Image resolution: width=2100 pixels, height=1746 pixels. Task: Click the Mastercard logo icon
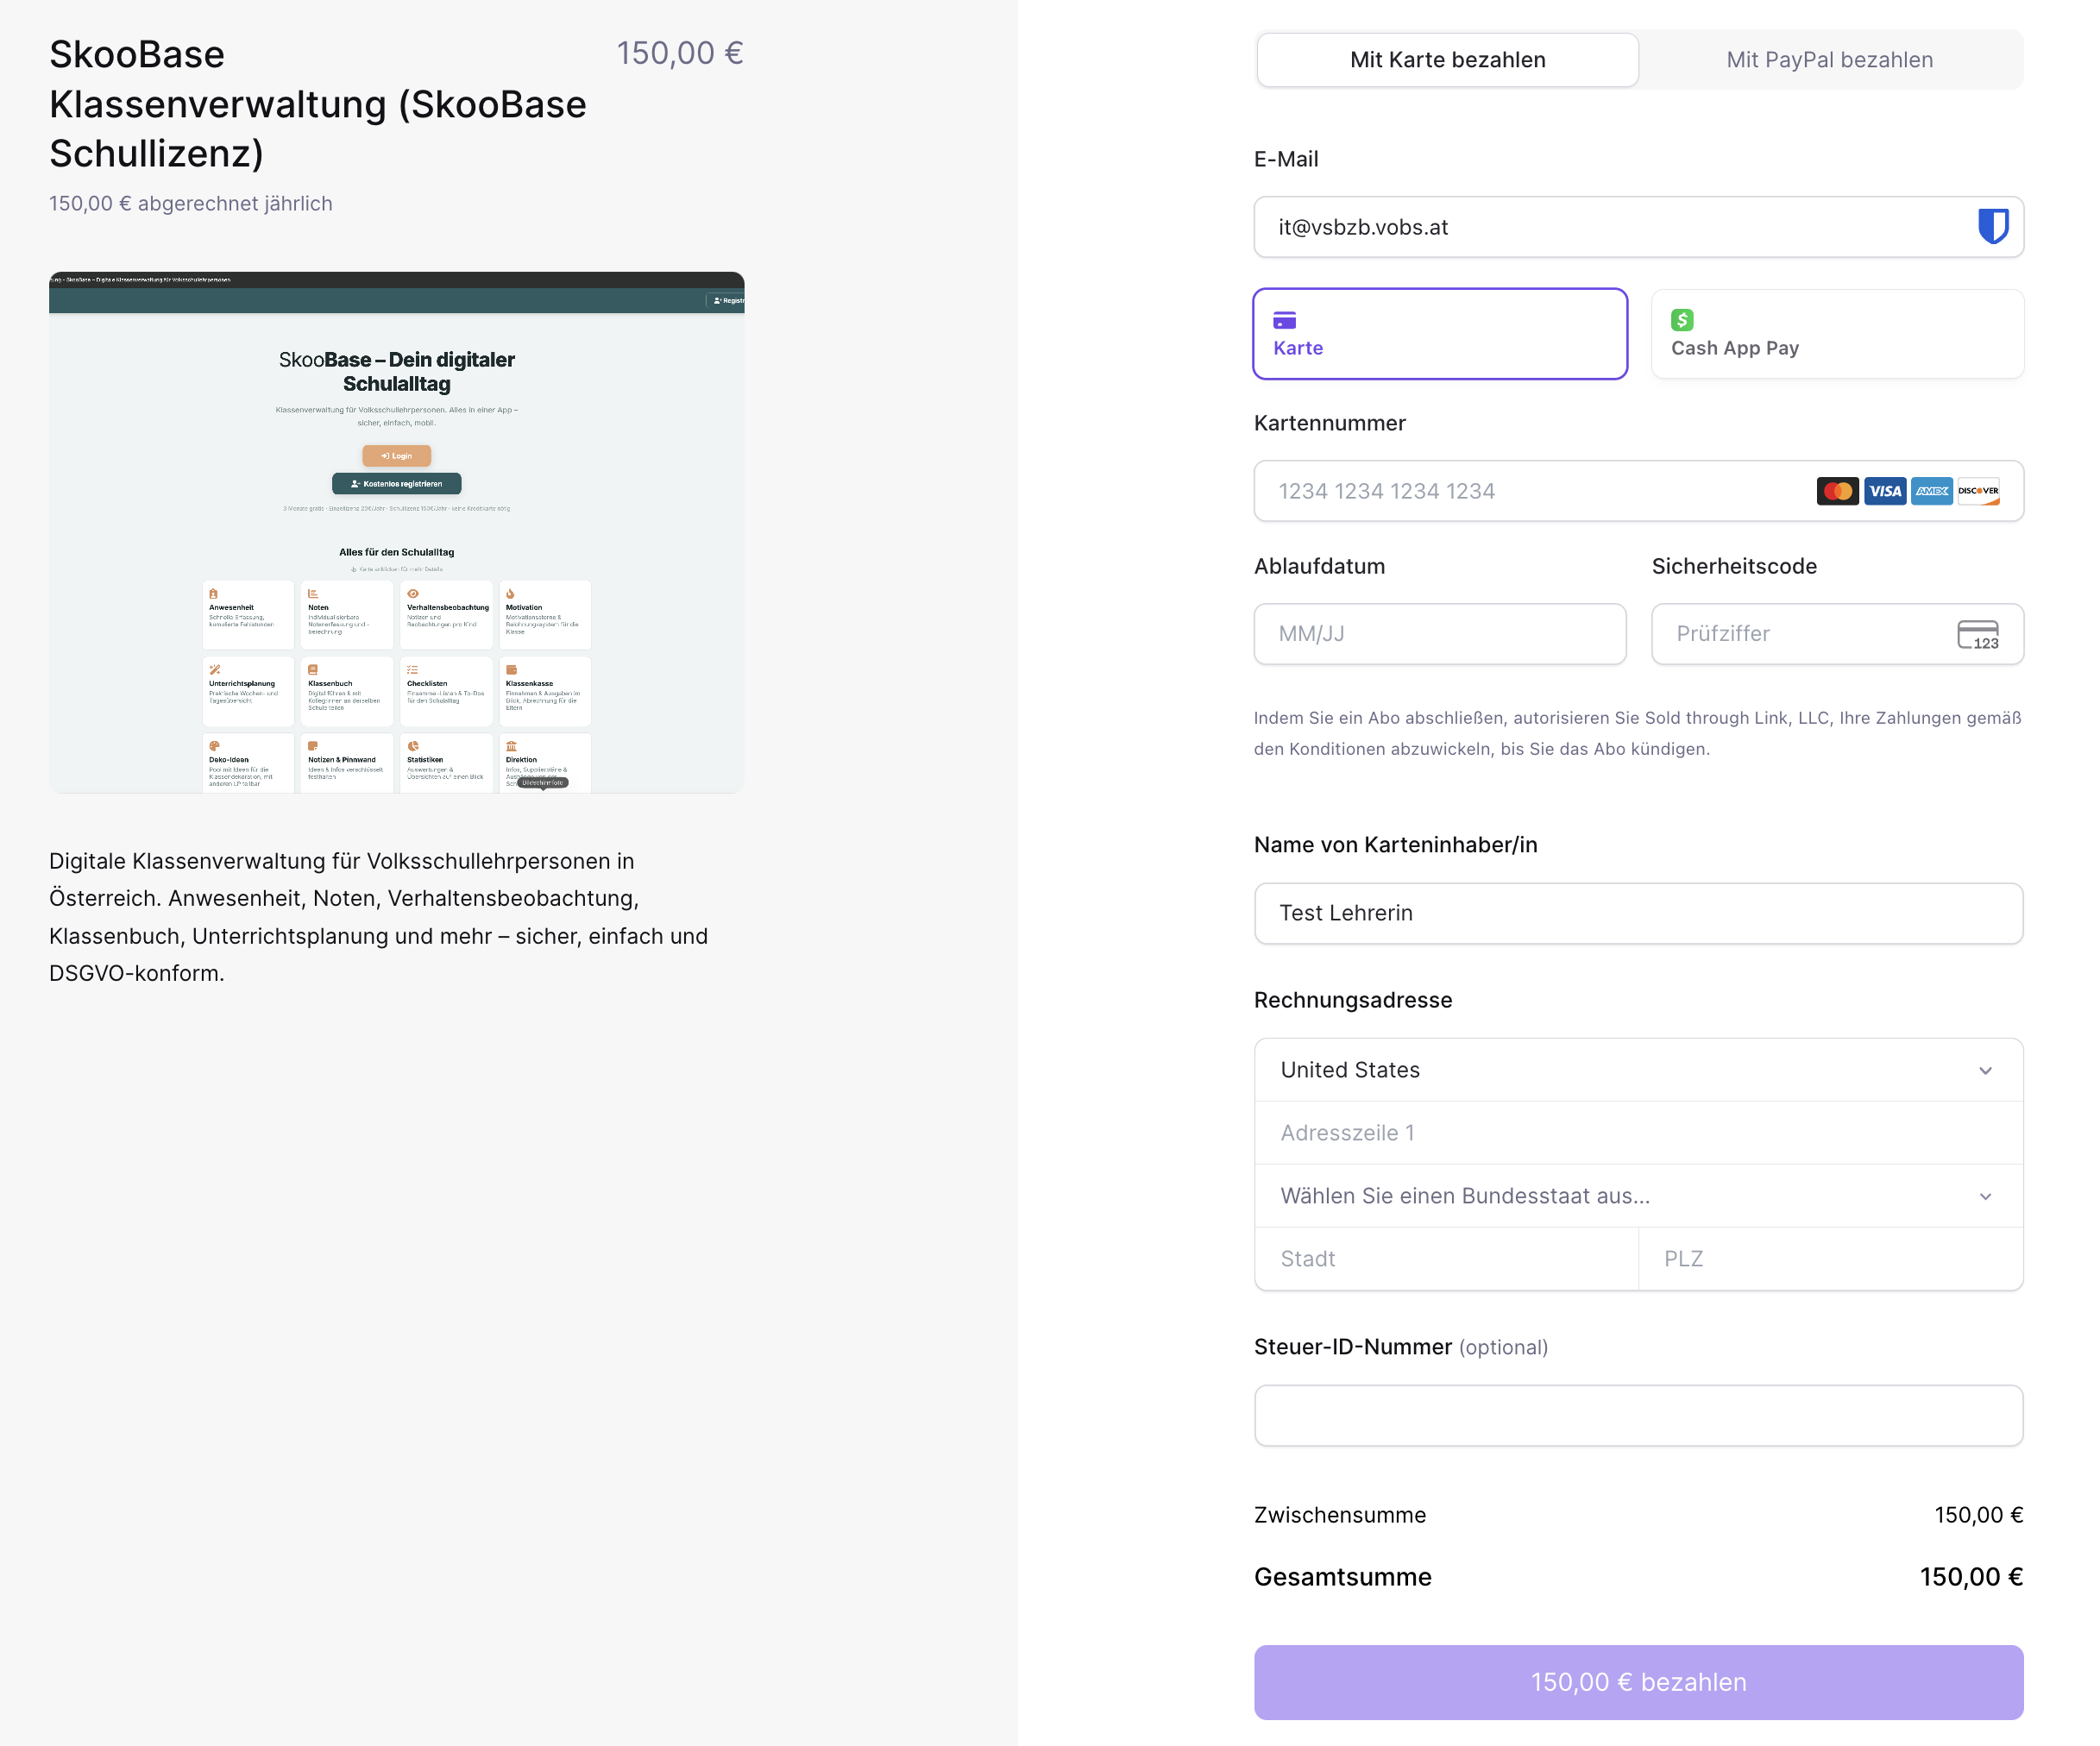click(x=1837, y=491)
